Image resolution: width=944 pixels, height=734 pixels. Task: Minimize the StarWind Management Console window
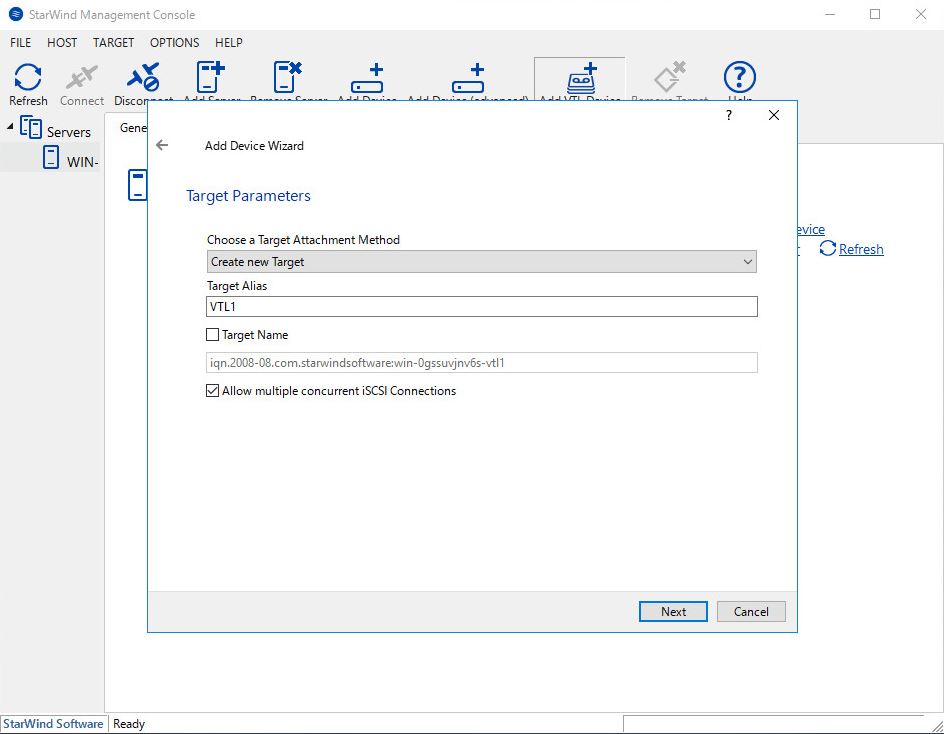pos(830,14)
